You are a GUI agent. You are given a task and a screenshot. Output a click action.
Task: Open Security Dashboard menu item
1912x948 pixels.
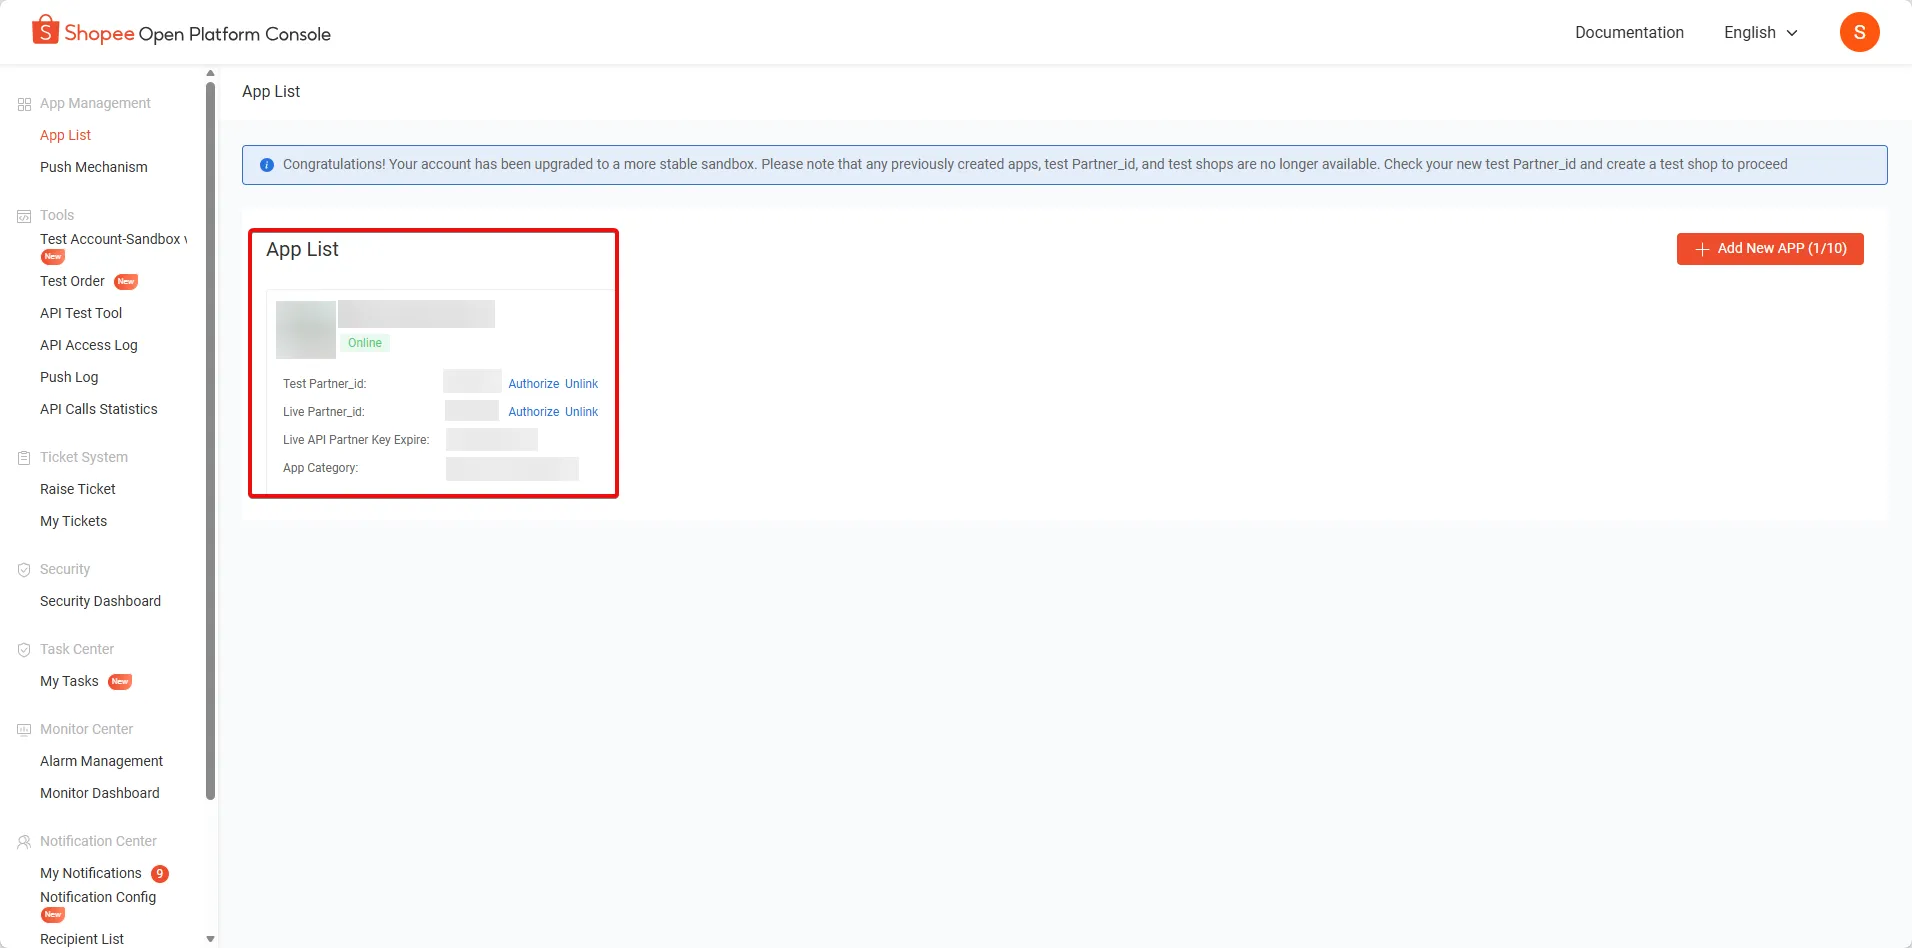pyautogui.click(x=100, y=602)
